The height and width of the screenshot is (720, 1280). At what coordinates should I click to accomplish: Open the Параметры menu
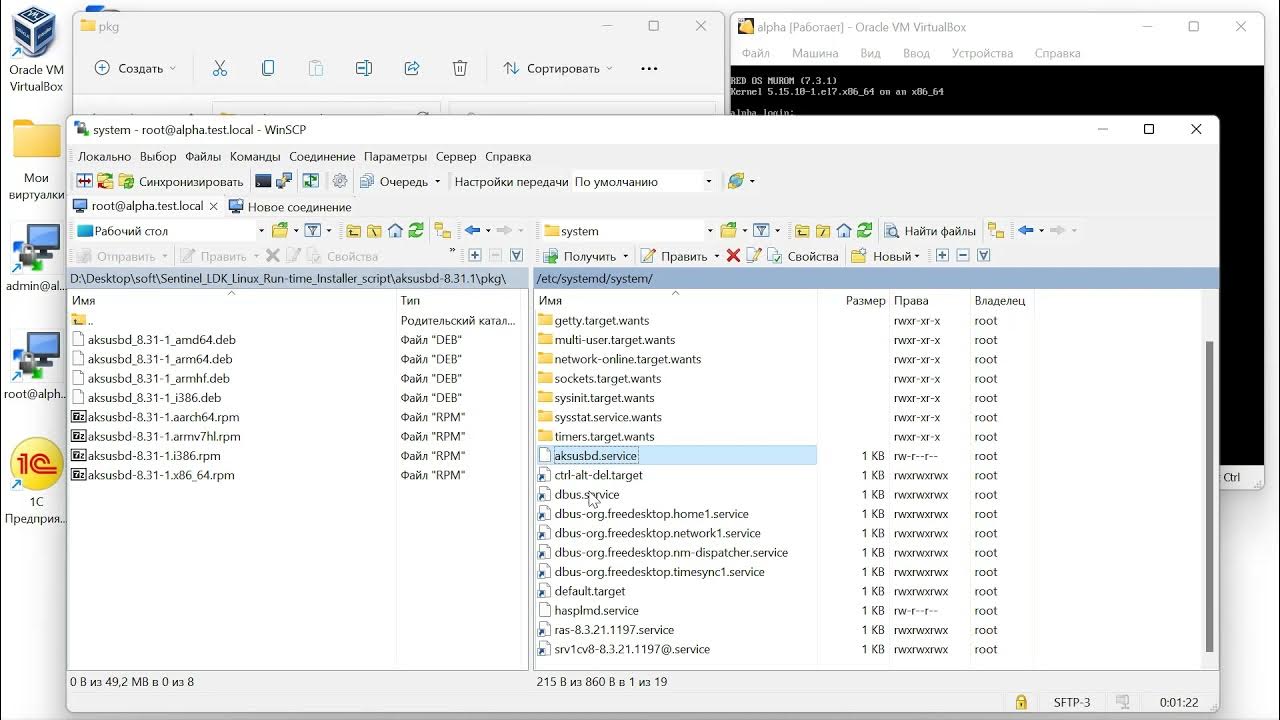coord(396,156)
